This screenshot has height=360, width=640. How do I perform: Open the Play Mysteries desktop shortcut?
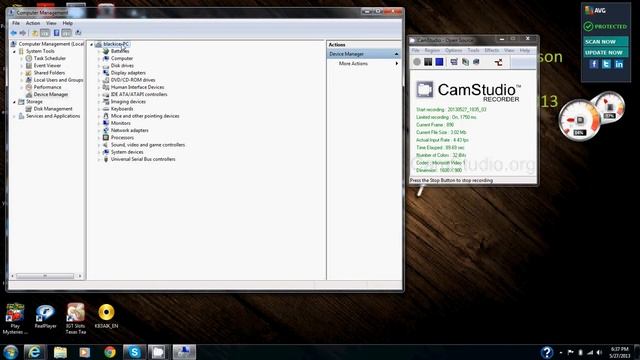click(x=15, y=318)
